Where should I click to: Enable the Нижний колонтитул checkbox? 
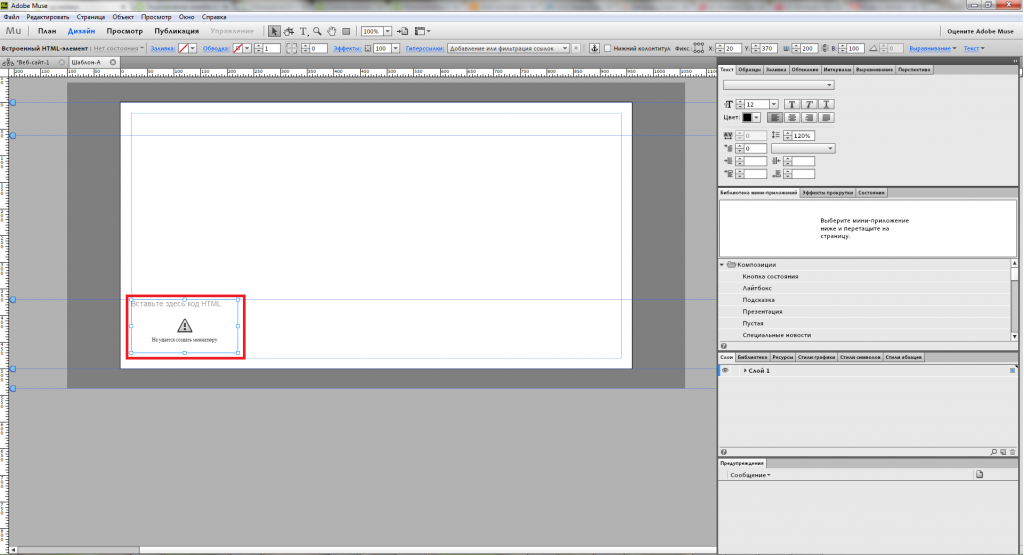pos(609,48)
